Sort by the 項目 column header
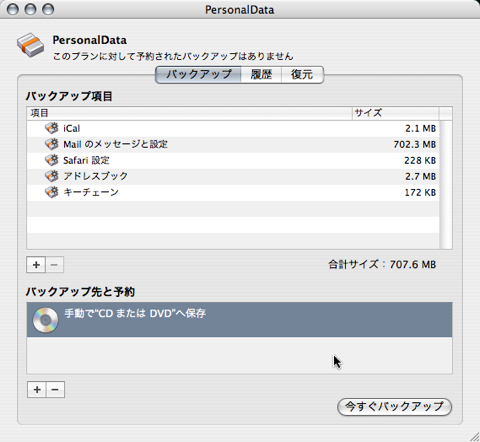 pos(189,113)
